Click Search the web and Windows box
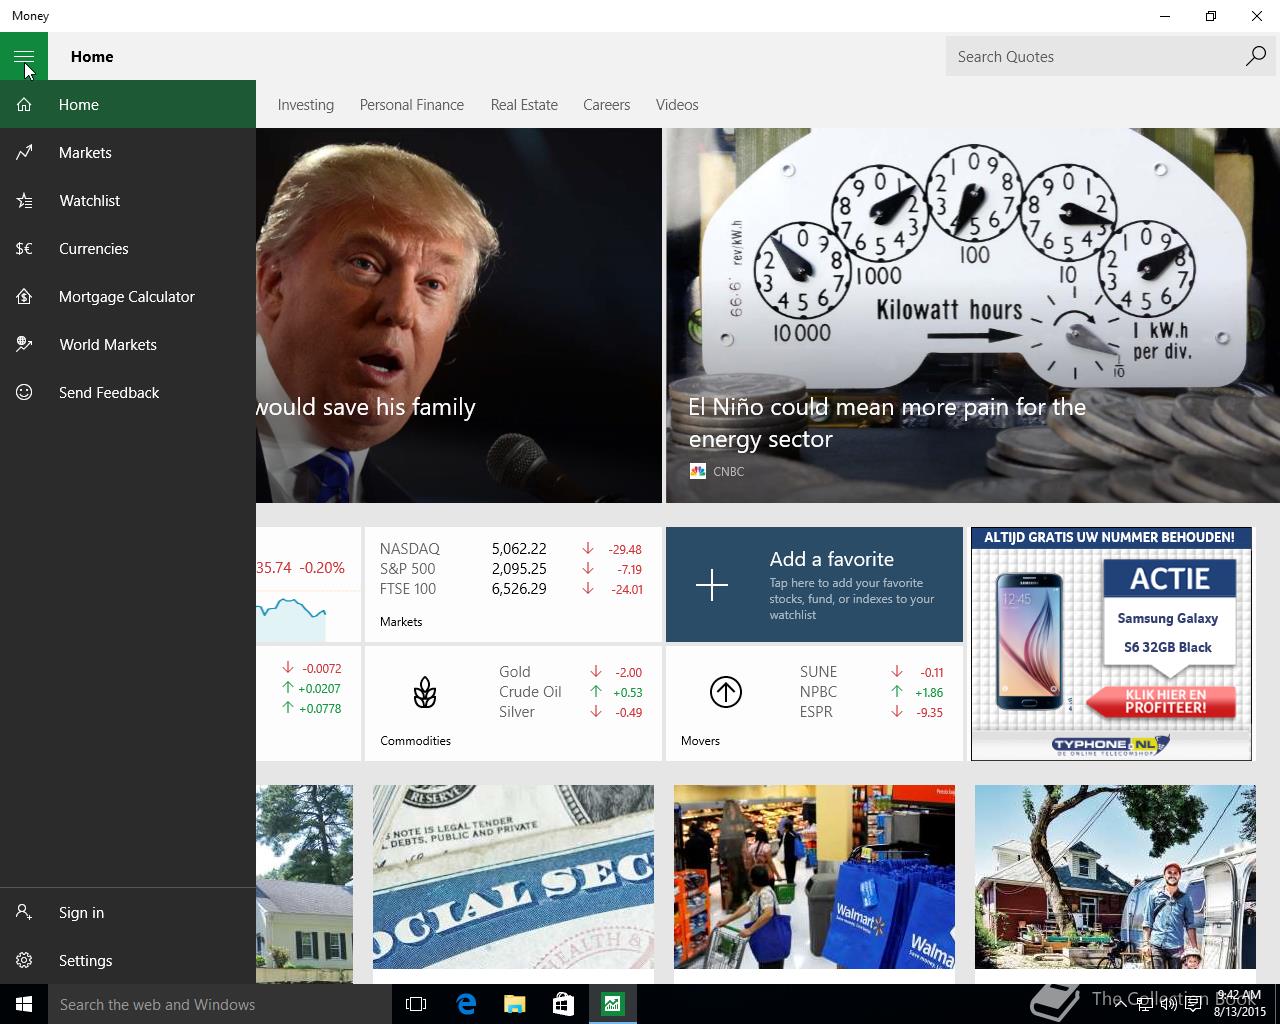This screenshot has width=1280, height=1024. point(220,1004)
